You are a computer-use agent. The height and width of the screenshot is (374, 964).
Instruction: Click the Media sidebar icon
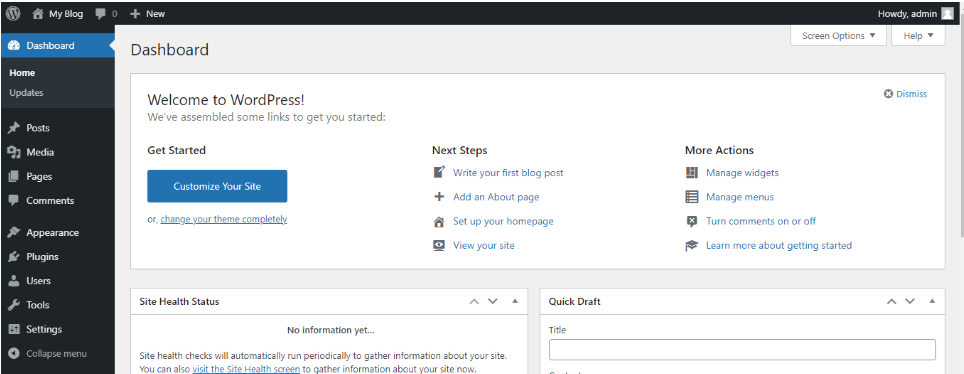coord(14,152)
